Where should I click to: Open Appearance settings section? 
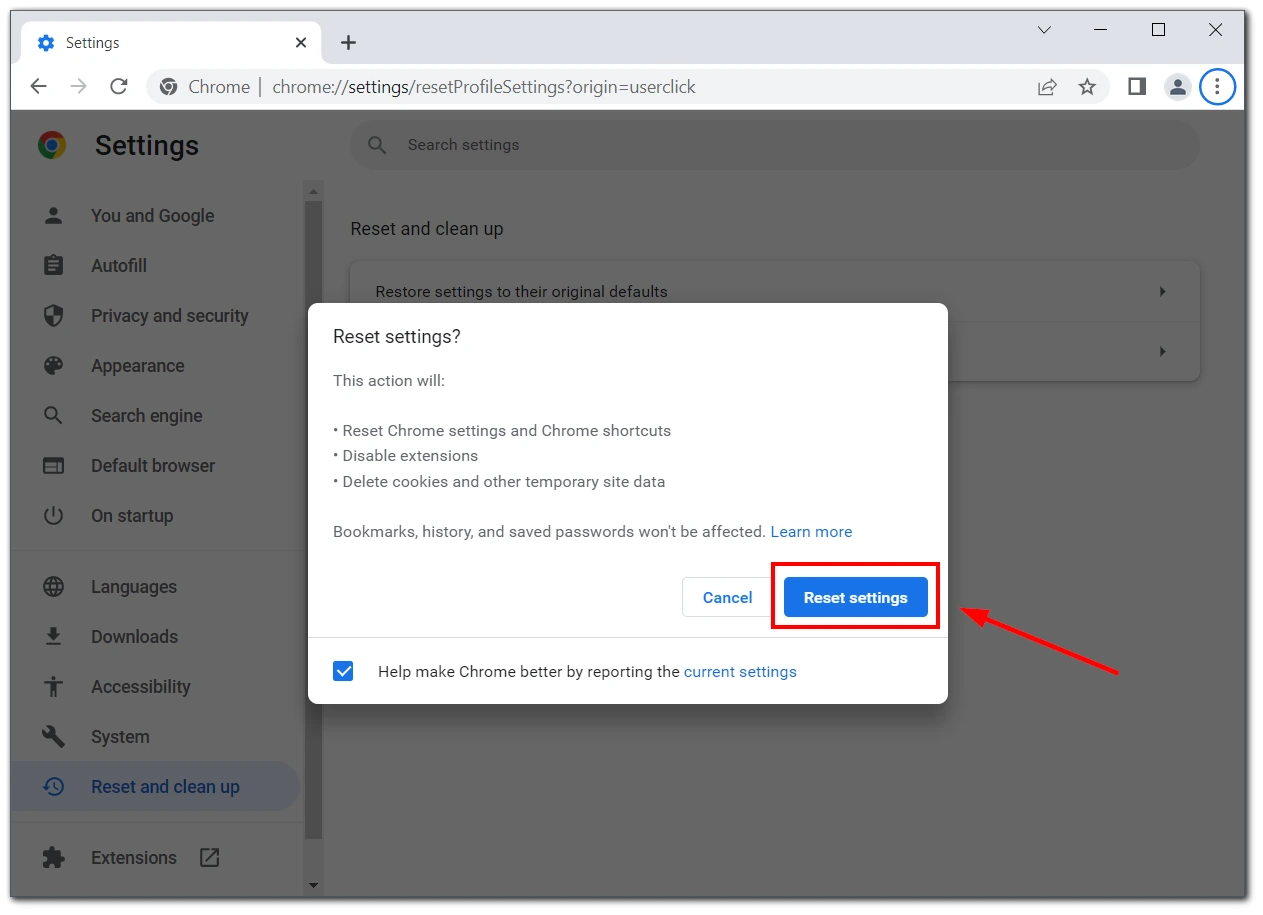pyautogui.click(x=137, y=366)
